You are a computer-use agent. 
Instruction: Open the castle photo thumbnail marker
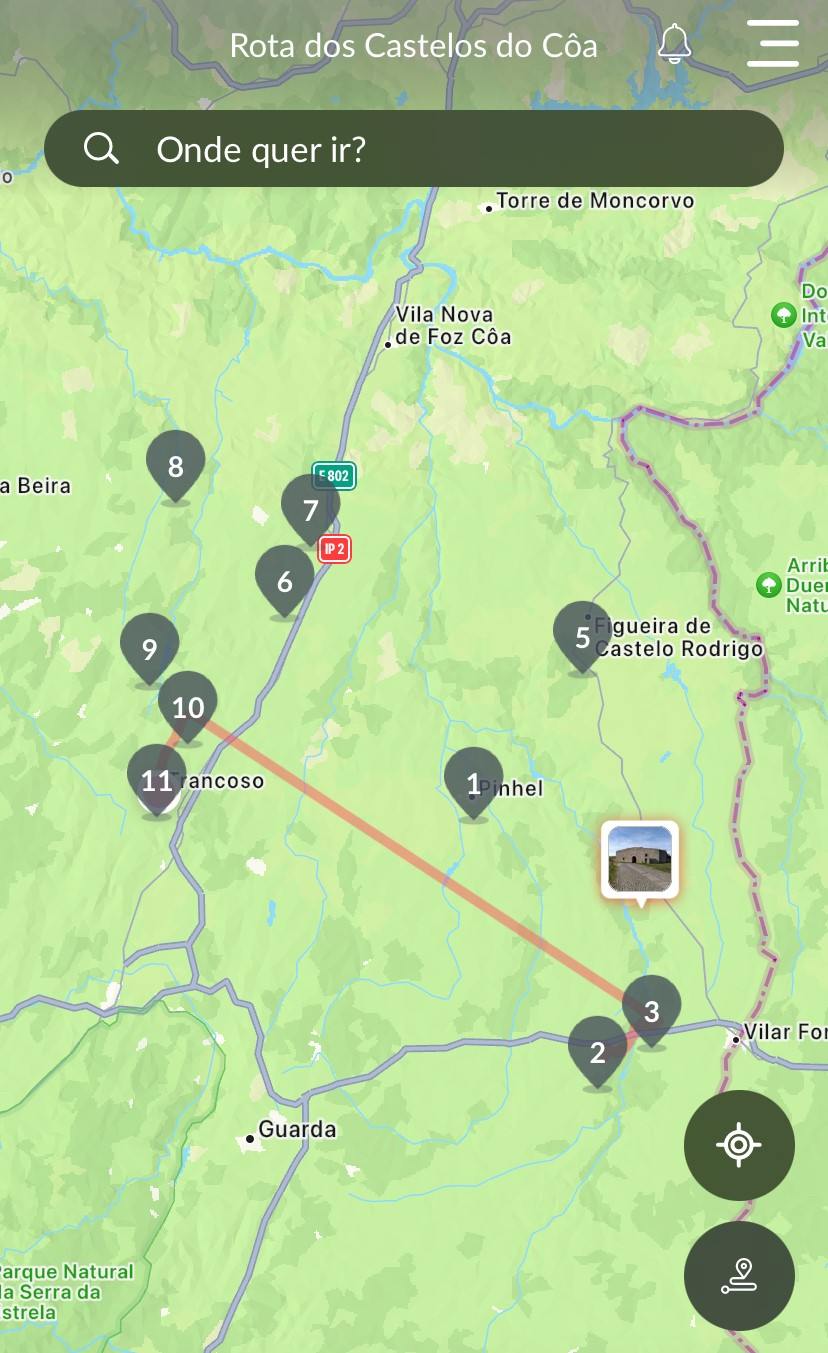pos(640,859)
